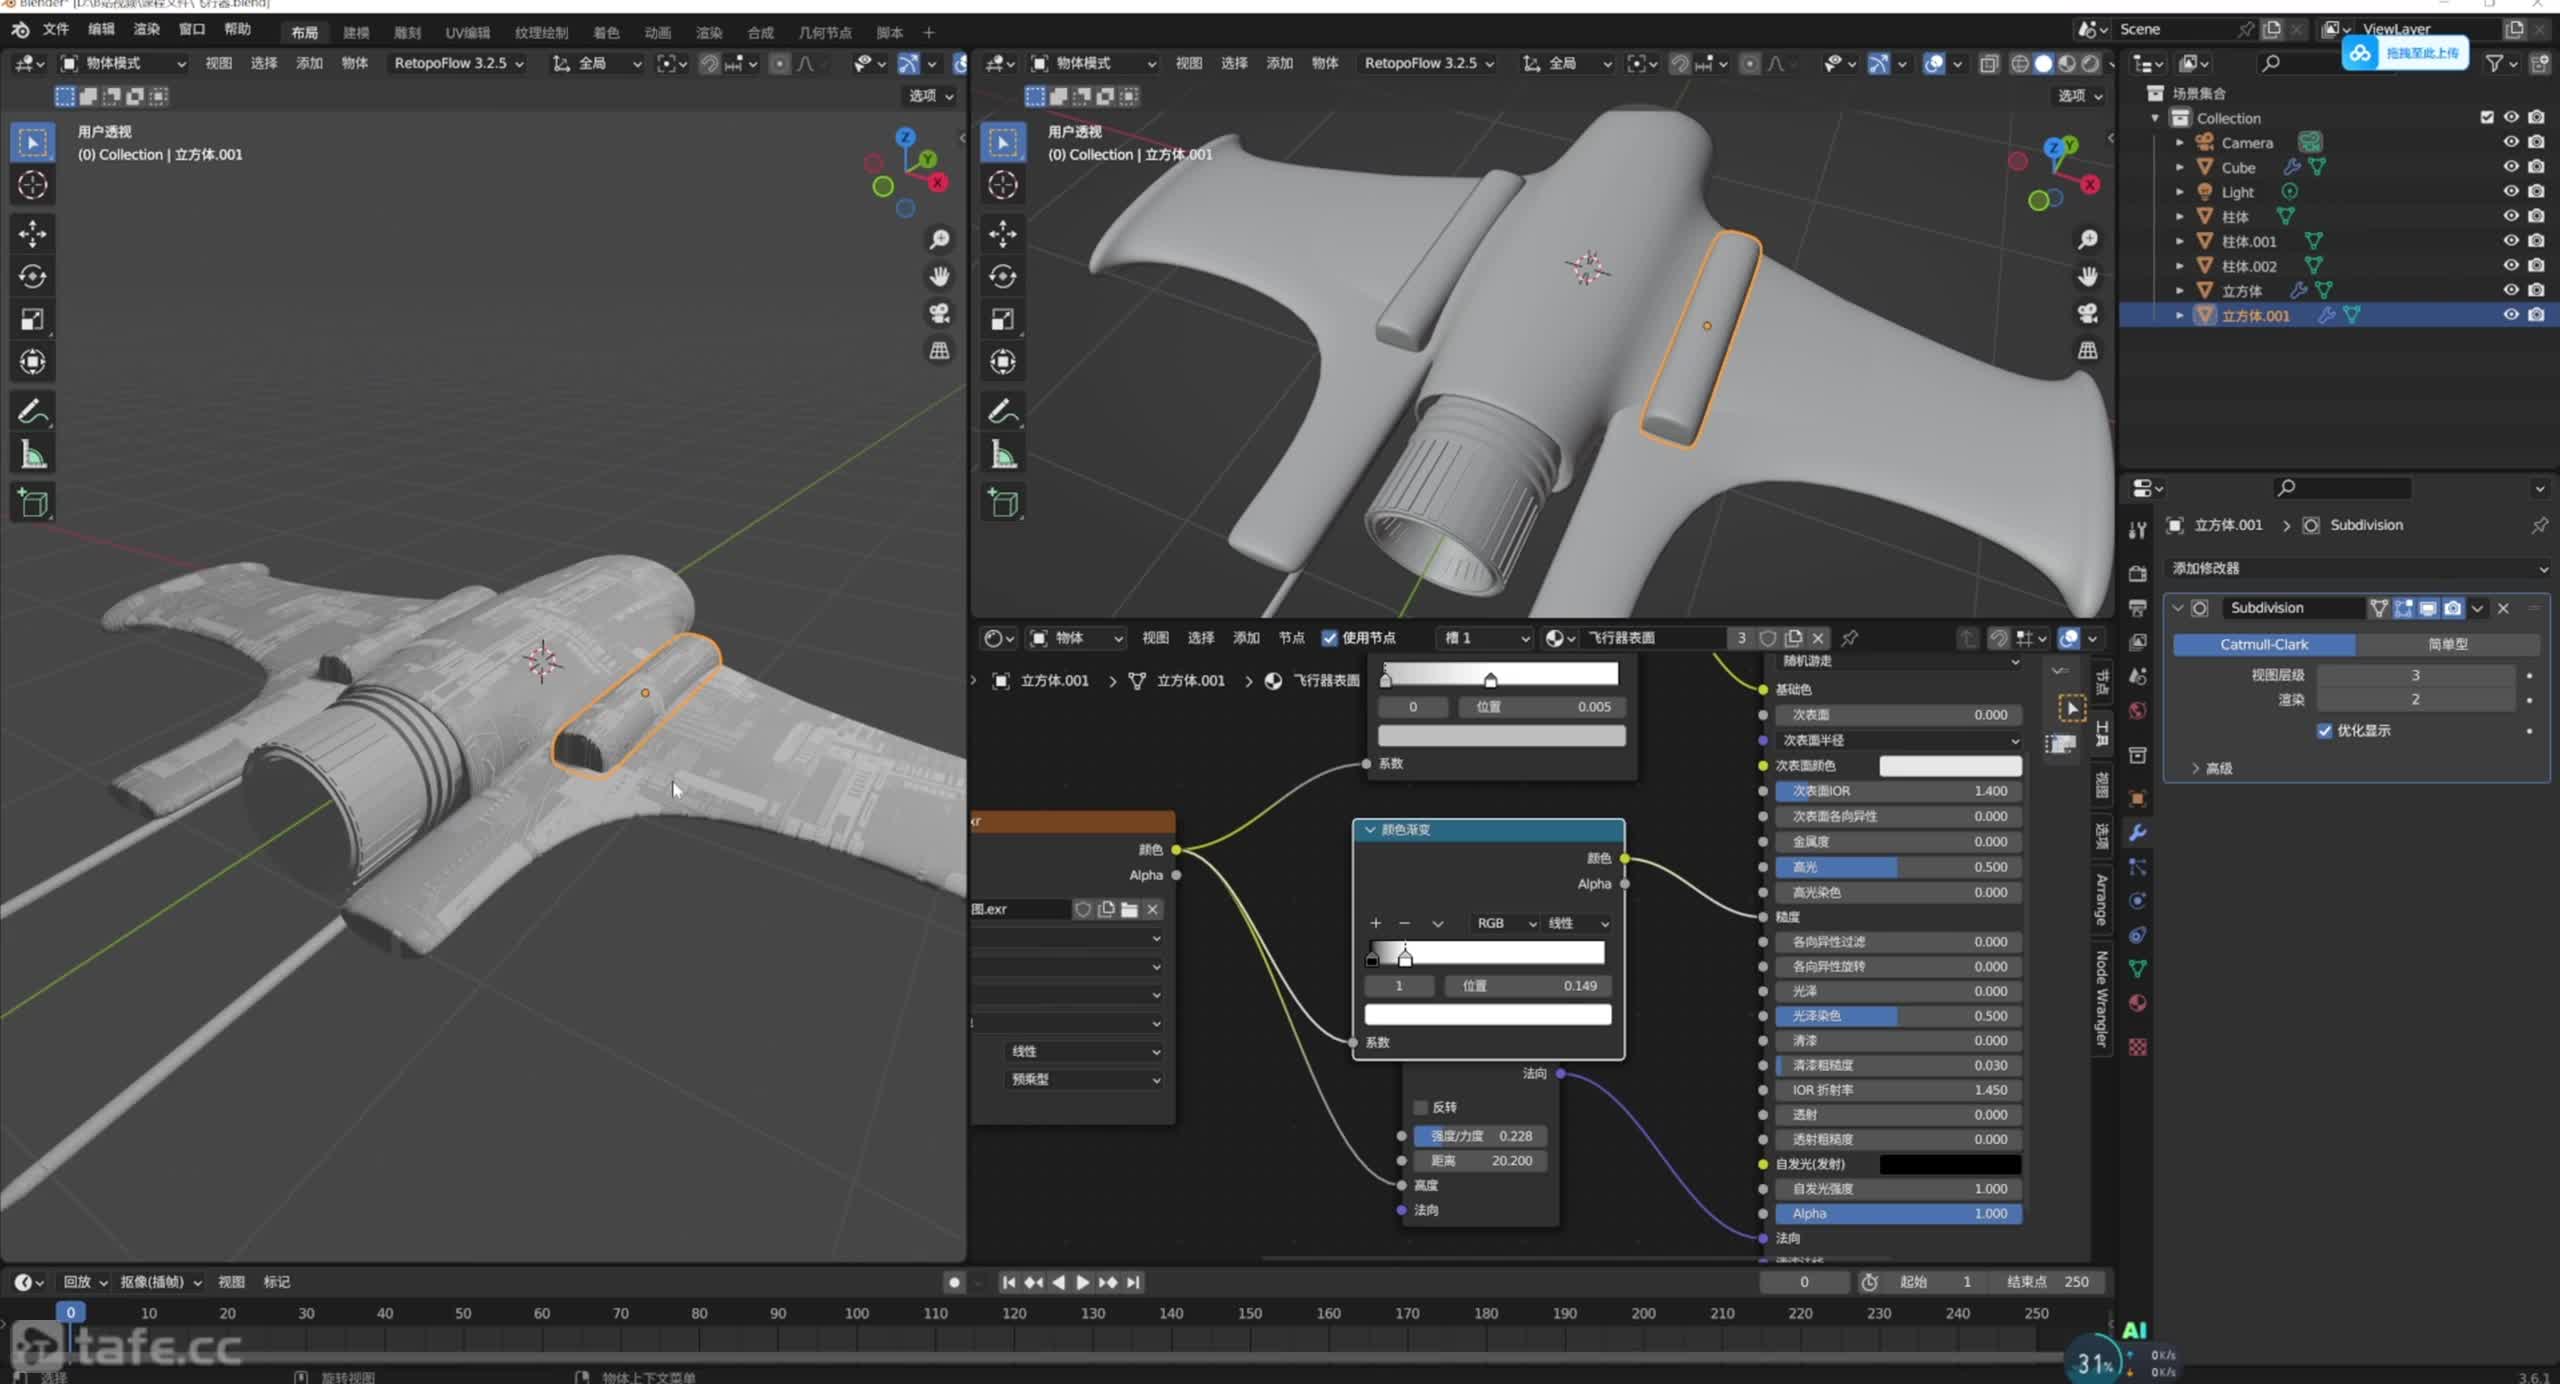The image size is (2560, 1384).
Task: Open Tool properties tab icon
Action: (2138, 530)
